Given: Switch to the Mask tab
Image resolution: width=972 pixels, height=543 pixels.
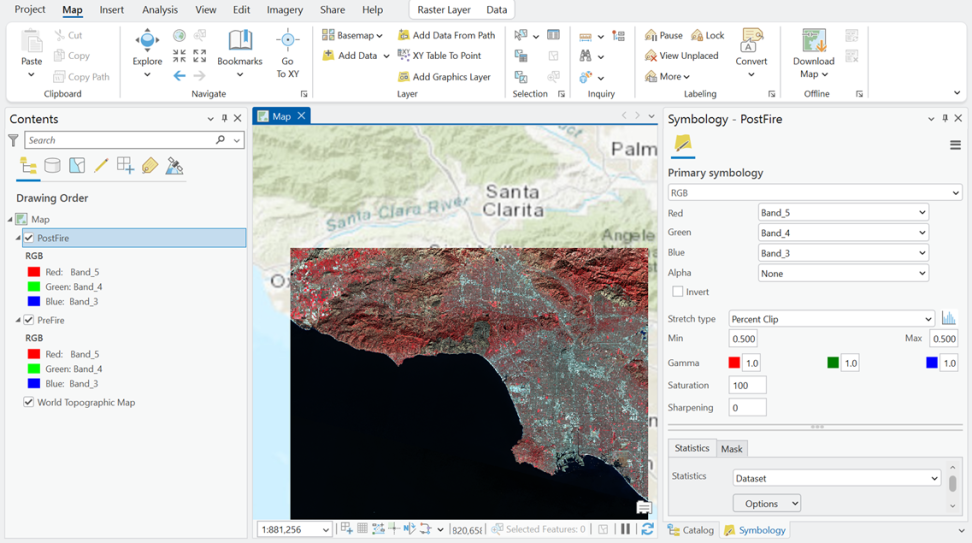Looking at the screenshot, I should click(x=731, y=449).
